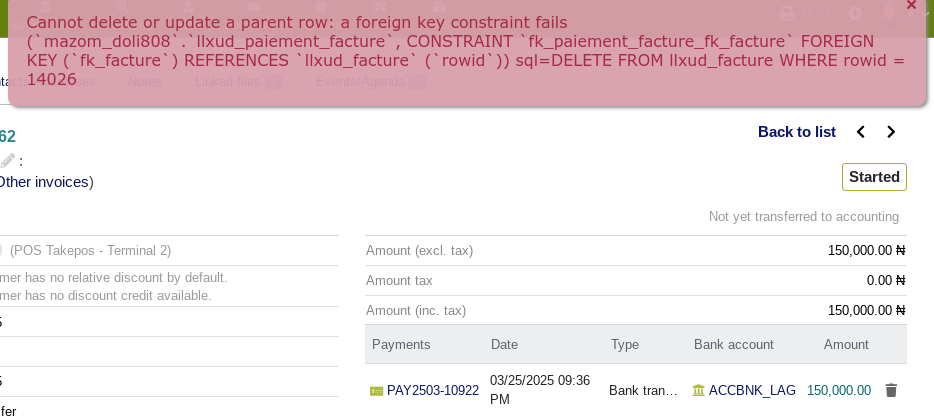Click the truncated Bank transfer type cell
This screenshot has height=416, width=934.
click(643, 390)
